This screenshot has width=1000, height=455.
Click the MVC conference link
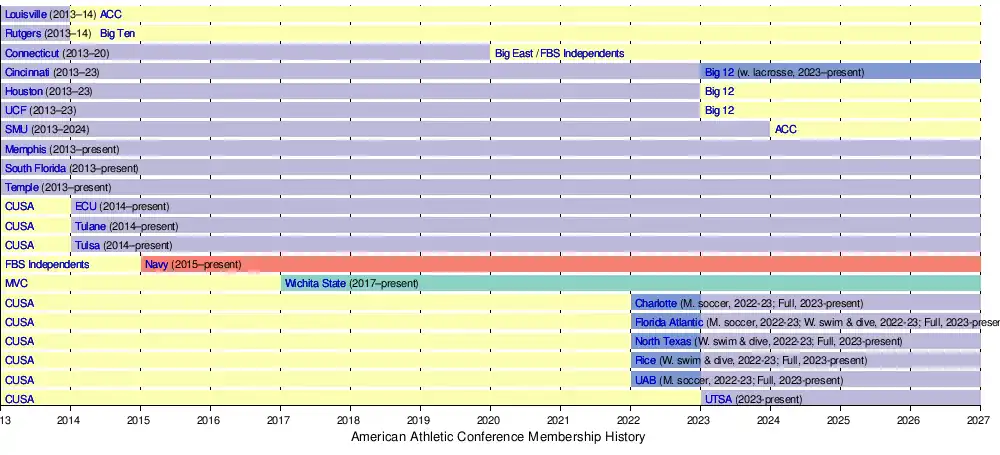16,284
